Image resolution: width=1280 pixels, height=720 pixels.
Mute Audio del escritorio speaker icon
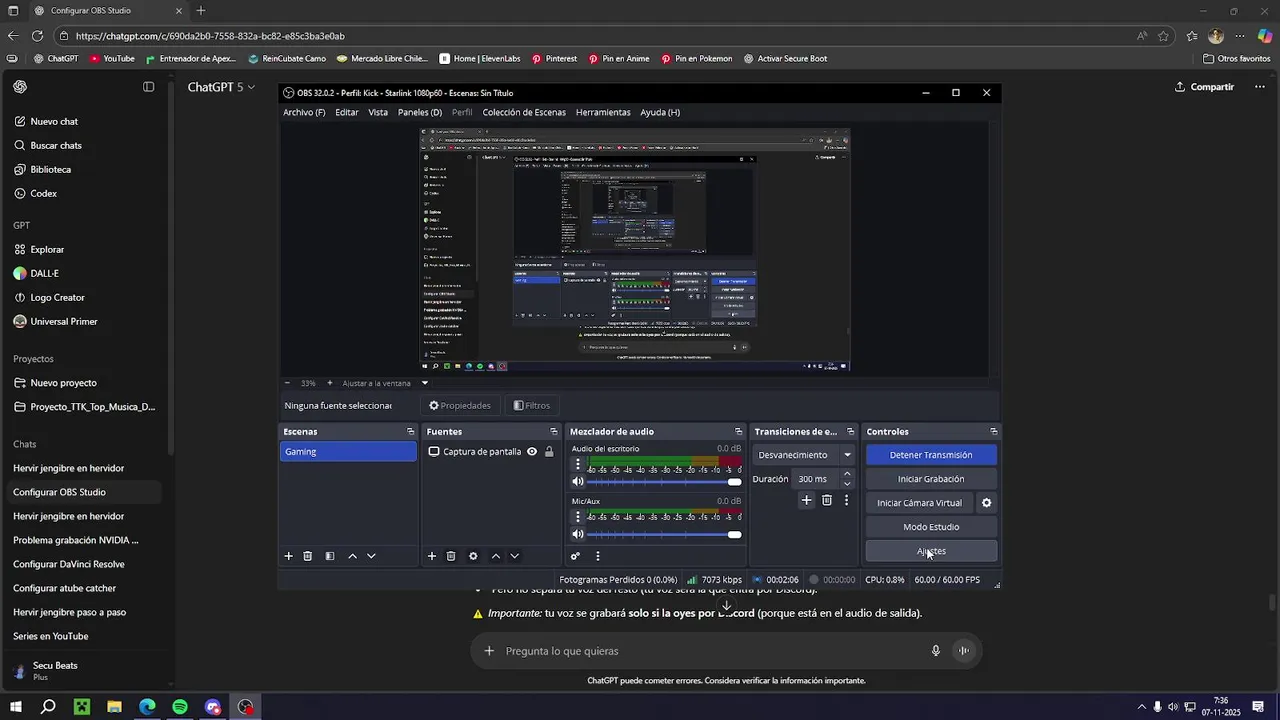(577, 482)
